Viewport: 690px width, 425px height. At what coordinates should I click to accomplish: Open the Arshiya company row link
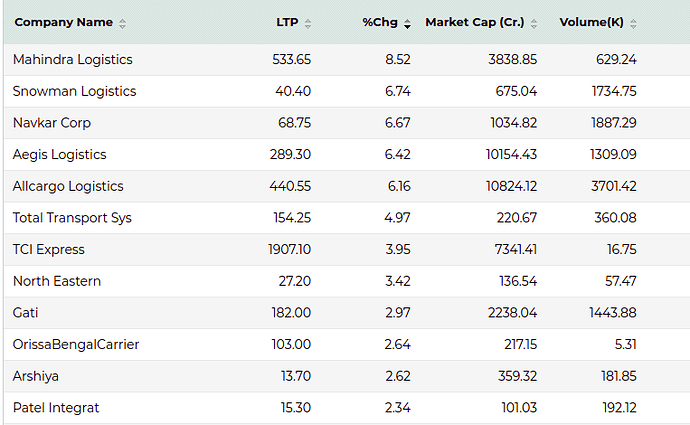36,376
